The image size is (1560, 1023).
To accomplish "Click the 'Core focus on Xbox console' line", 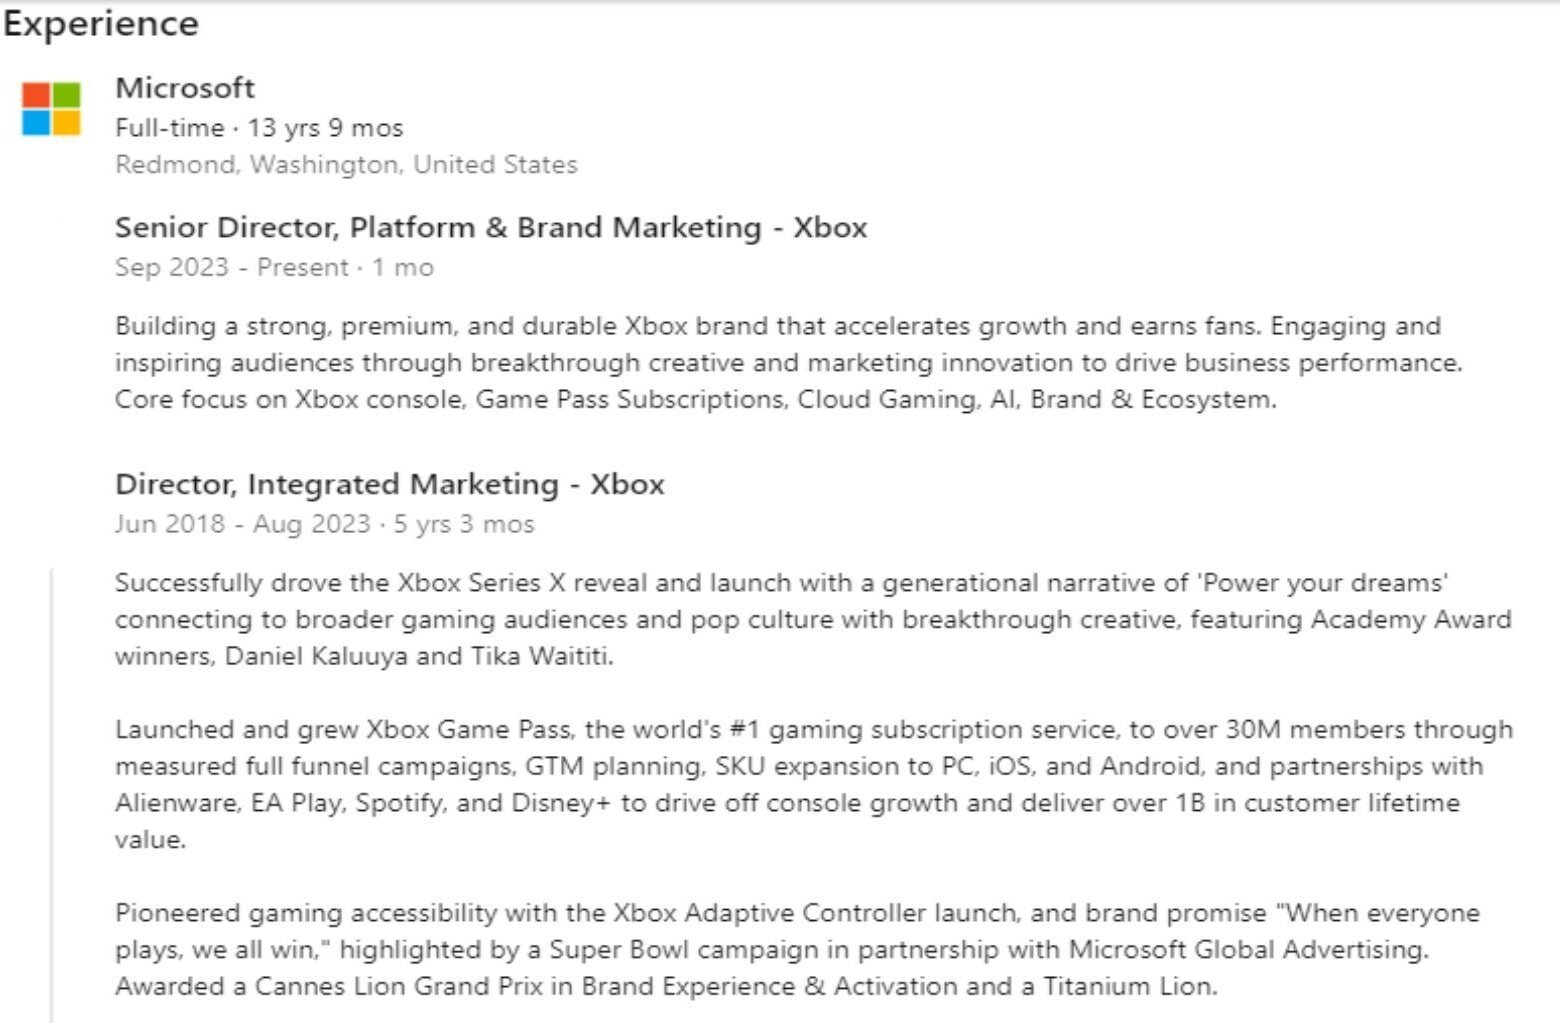I will pyautogui.click(x=696, y=400).
